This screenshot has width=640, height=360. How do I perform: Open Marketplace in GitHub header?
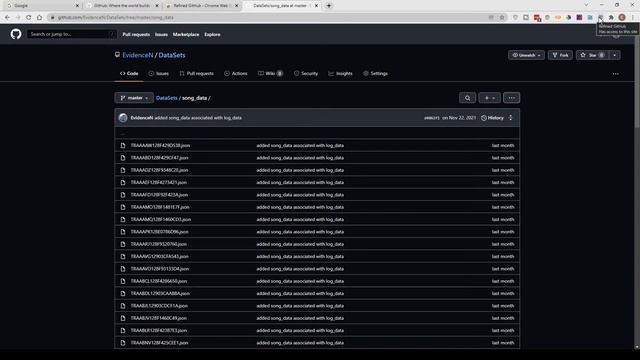pos(186,34)
